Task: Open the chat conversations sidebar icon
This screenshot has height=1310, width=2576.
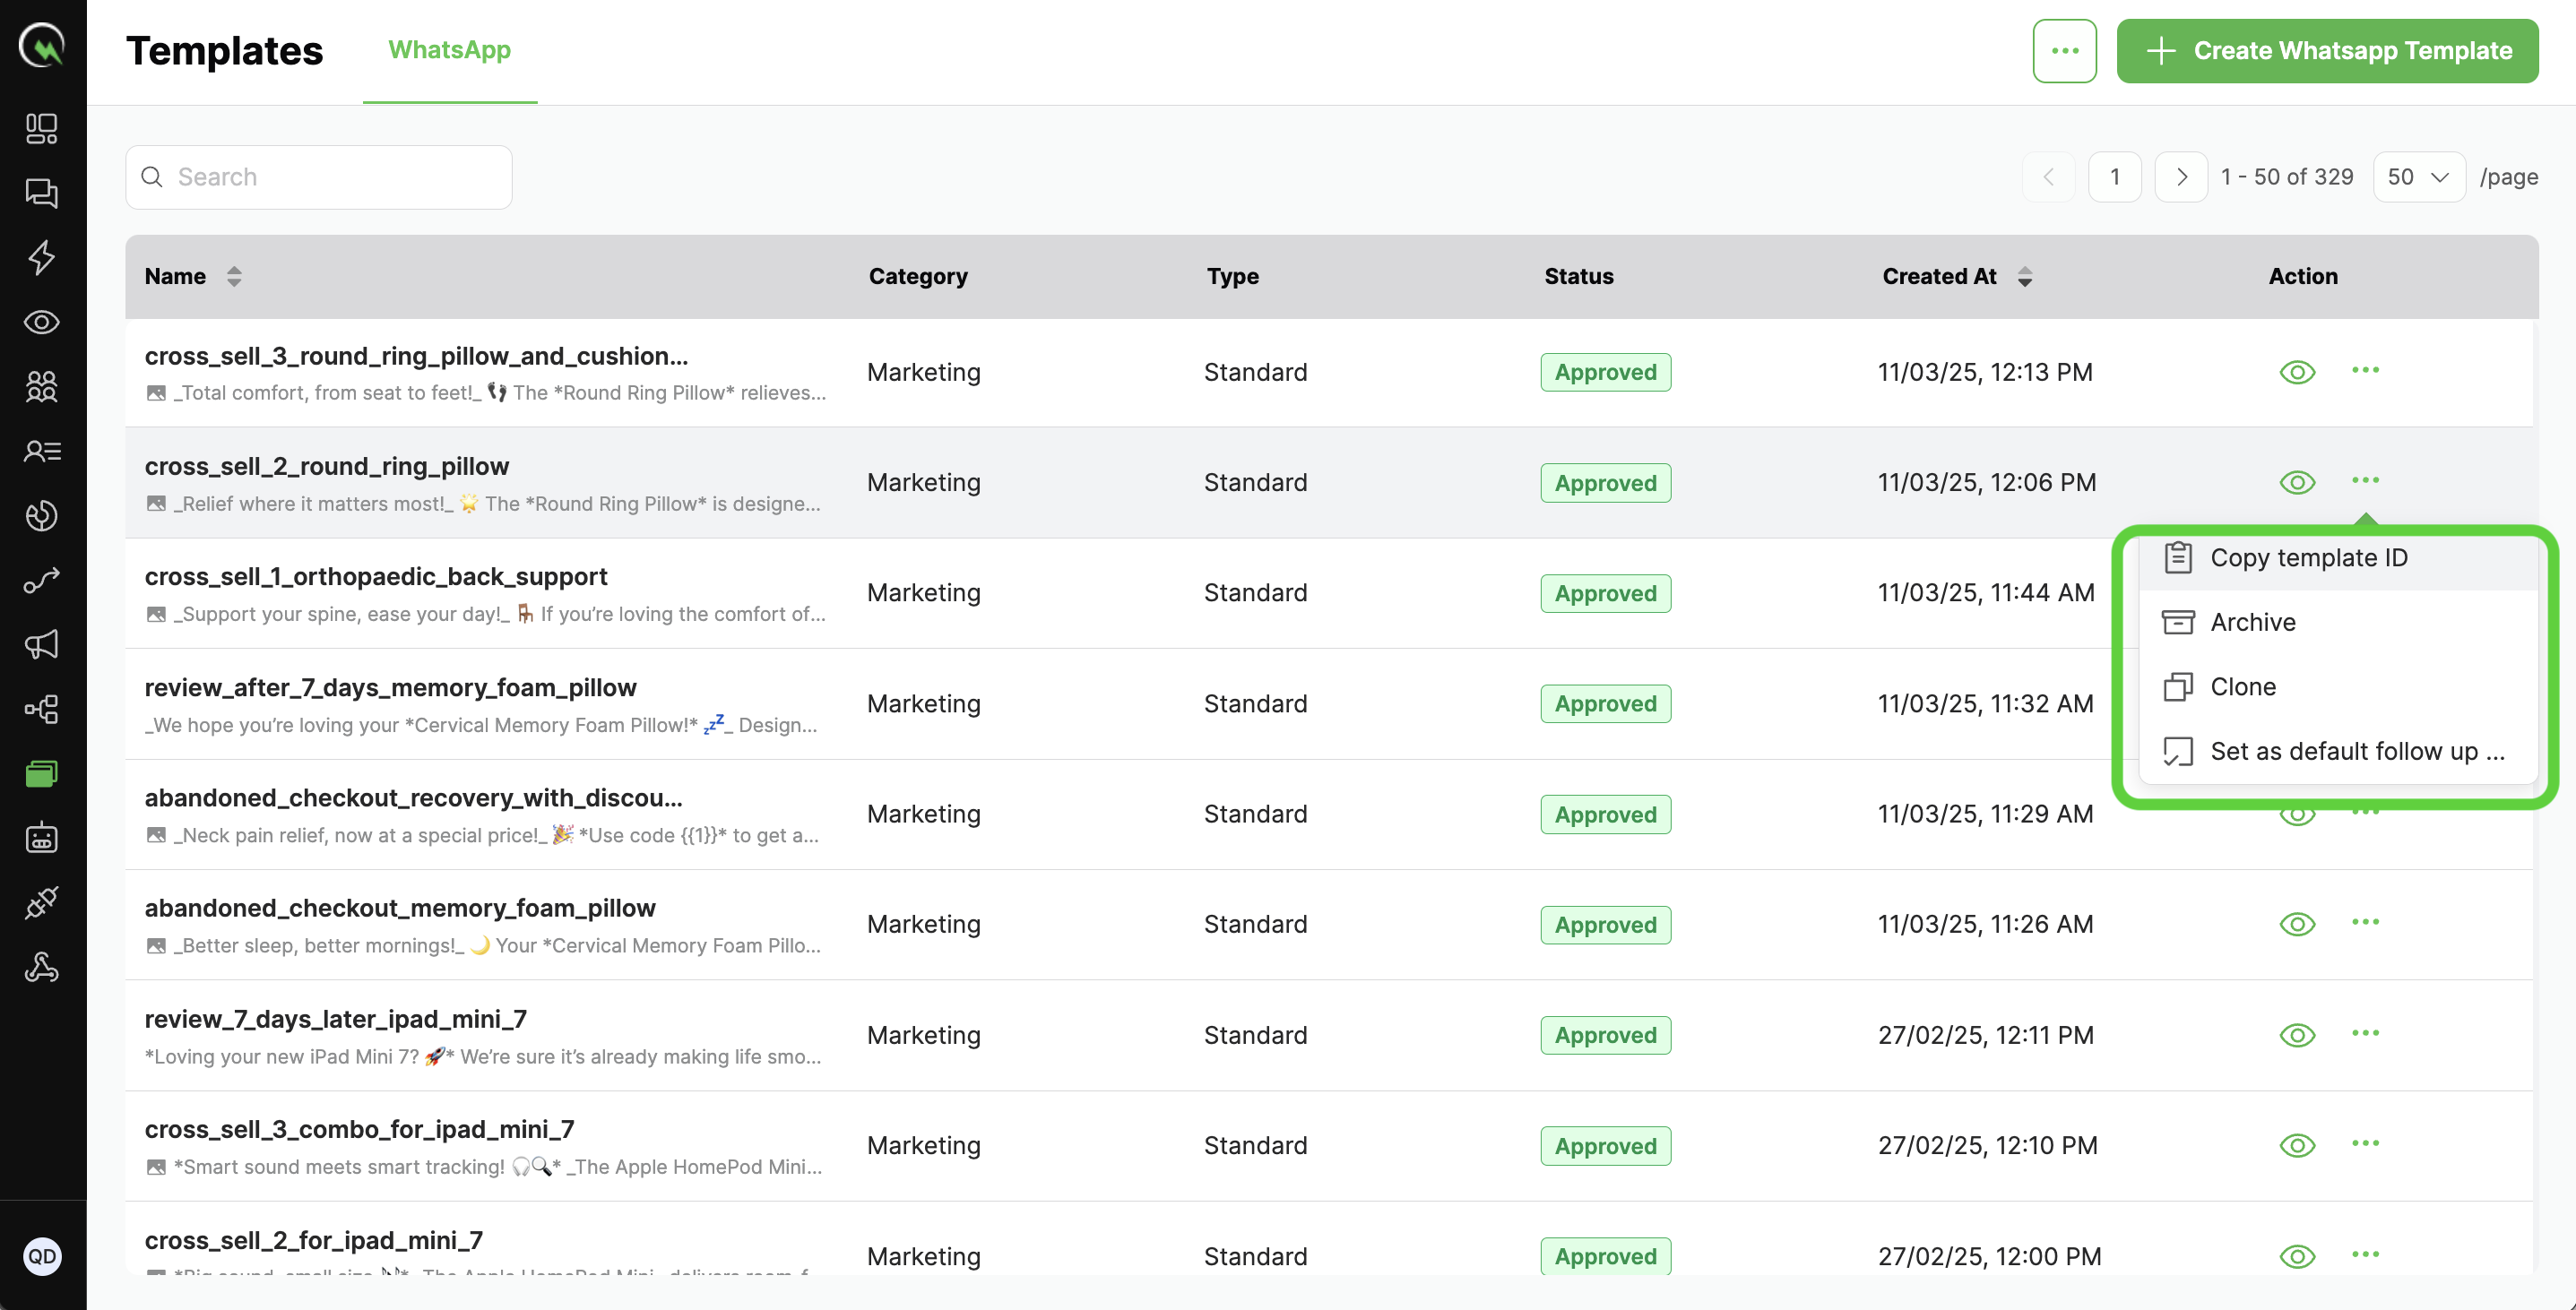Action: (x=41, y=193)
